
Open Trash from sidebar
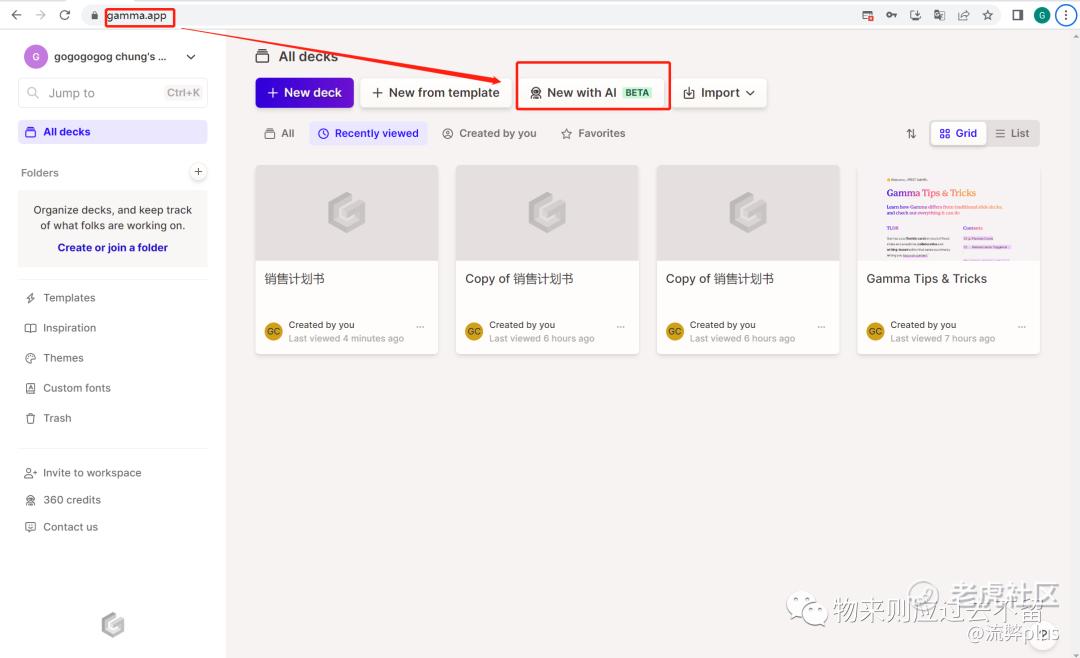click(56, 418)
